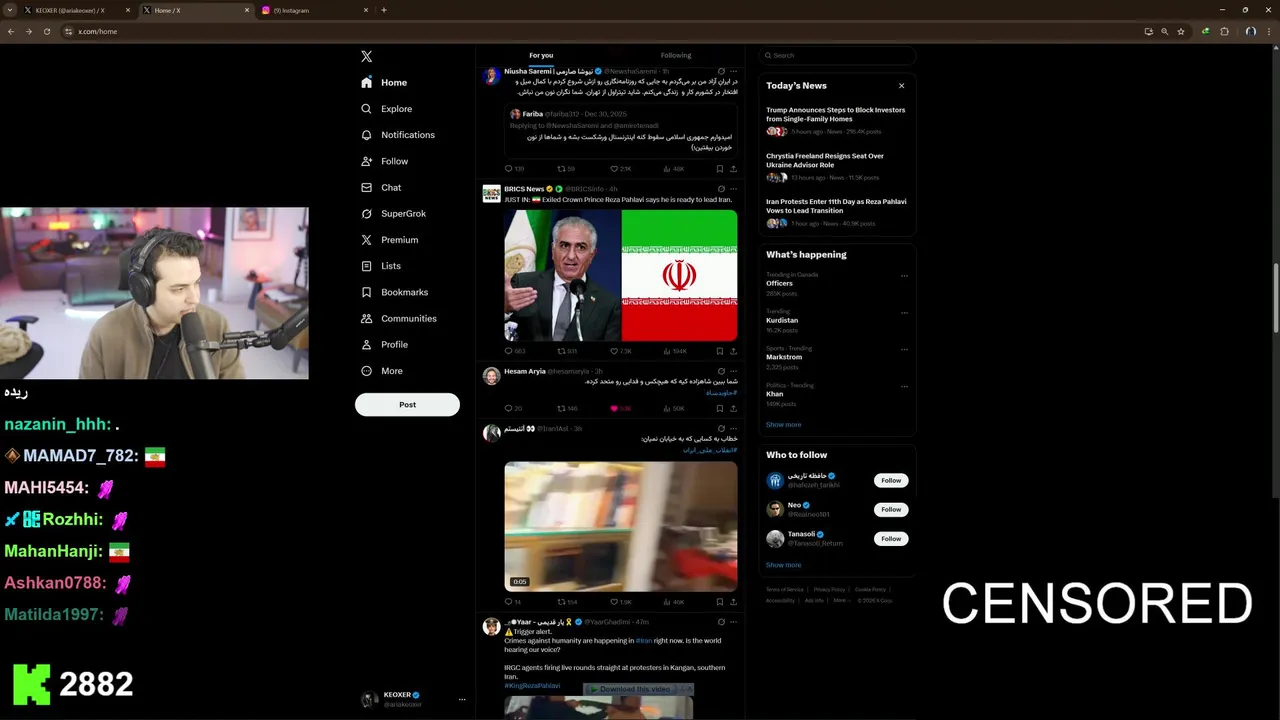1280x720 pixels.
Task: Open Lists from the sidebar
Action: tap(380, 266)
